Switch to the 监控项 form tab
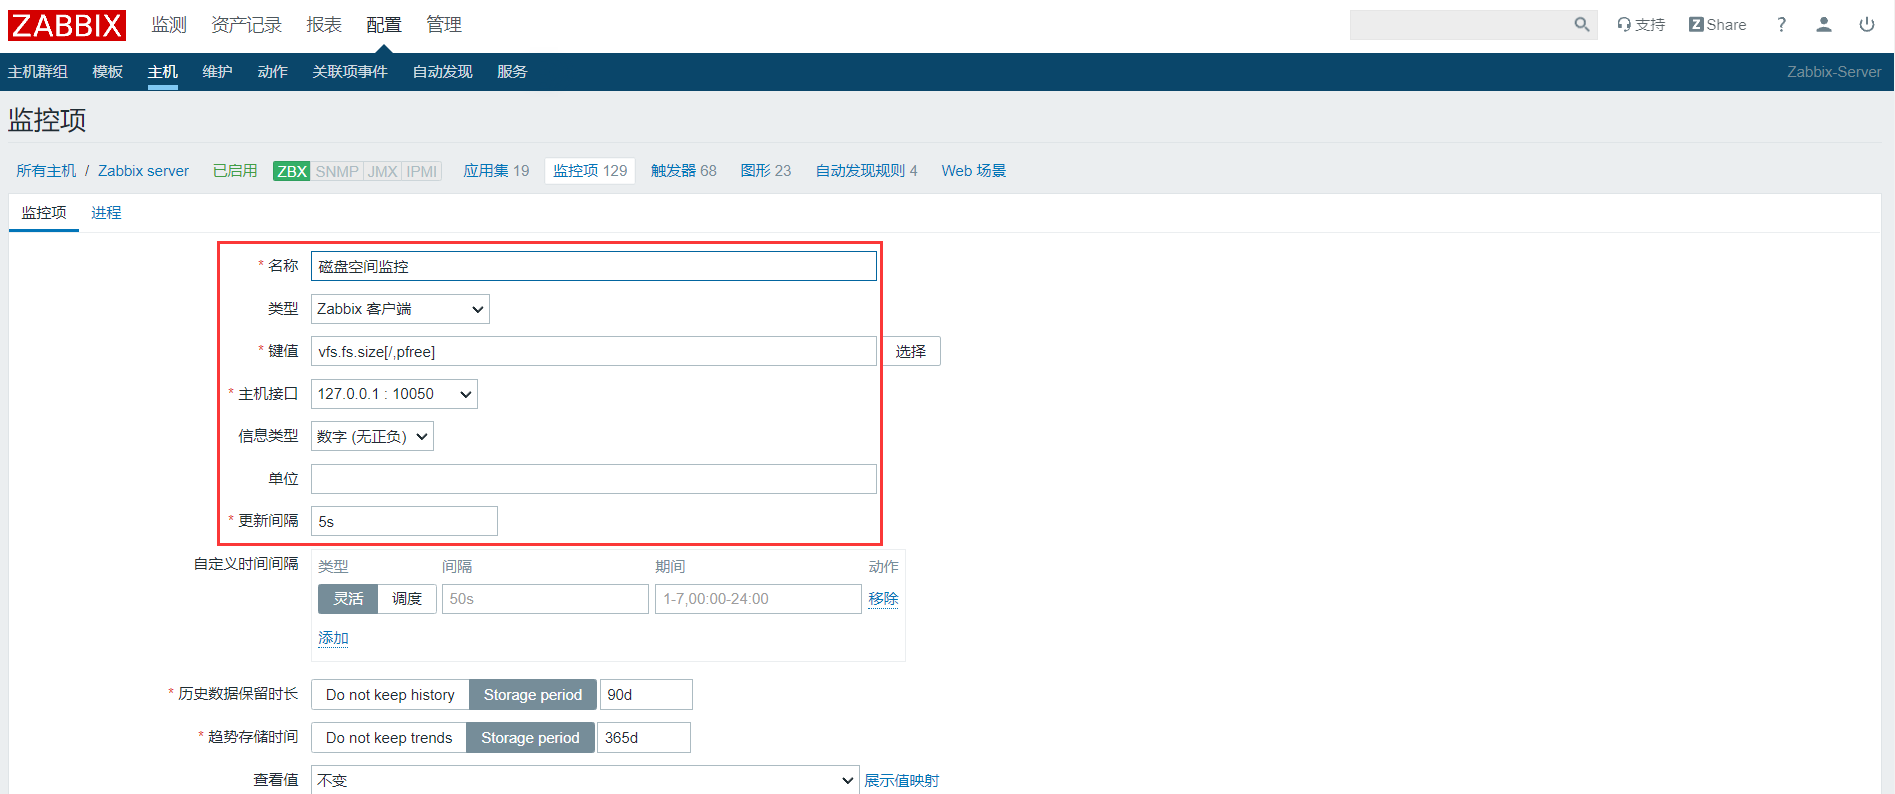Image resolution: width=1895 pixels, height=794 pixels. point(44,213)
